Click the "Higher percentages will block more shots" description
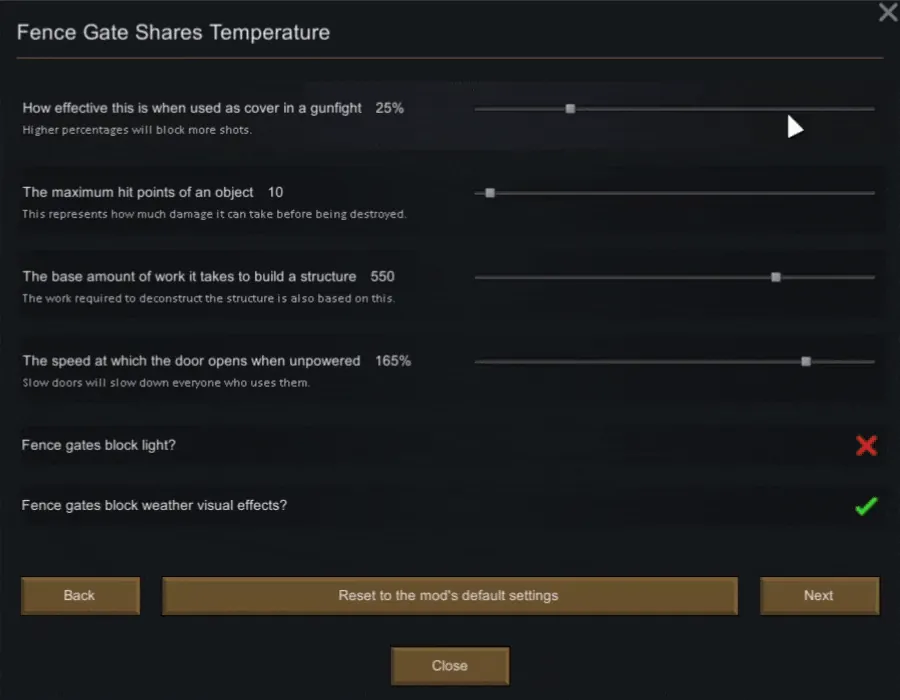This screenshot has width=900, height=700. tap(137, 130)
